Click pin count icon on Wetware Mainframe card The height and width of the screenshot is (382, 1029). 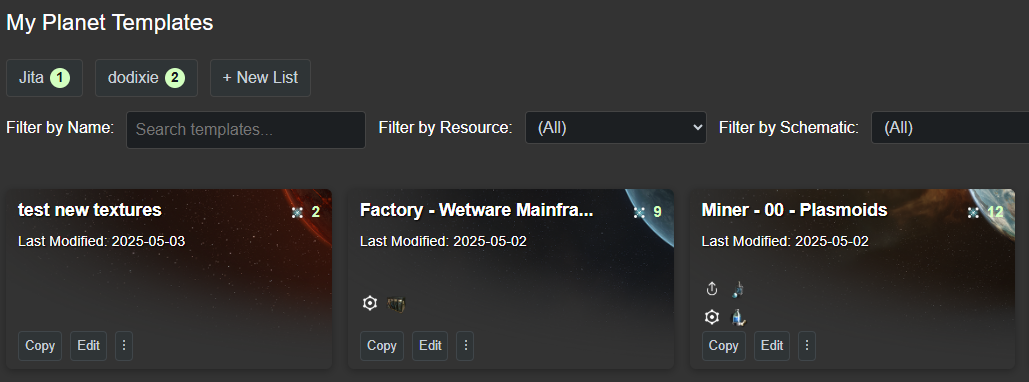click(639, 212)
